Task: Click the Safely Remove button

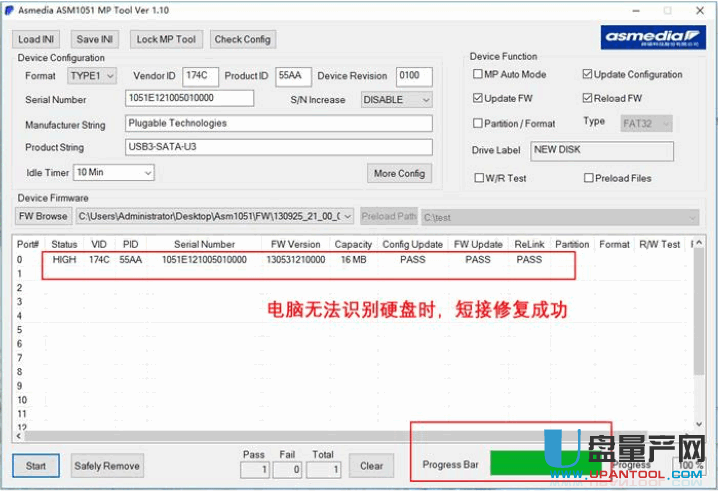Action: (107, 465)
